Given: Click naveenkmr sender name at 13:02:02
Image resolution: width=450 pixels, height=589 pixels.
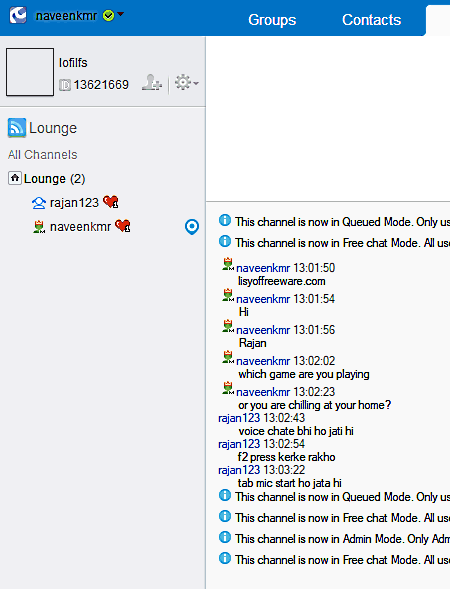Looking at the screenshot, I should [x=263, y=361].
